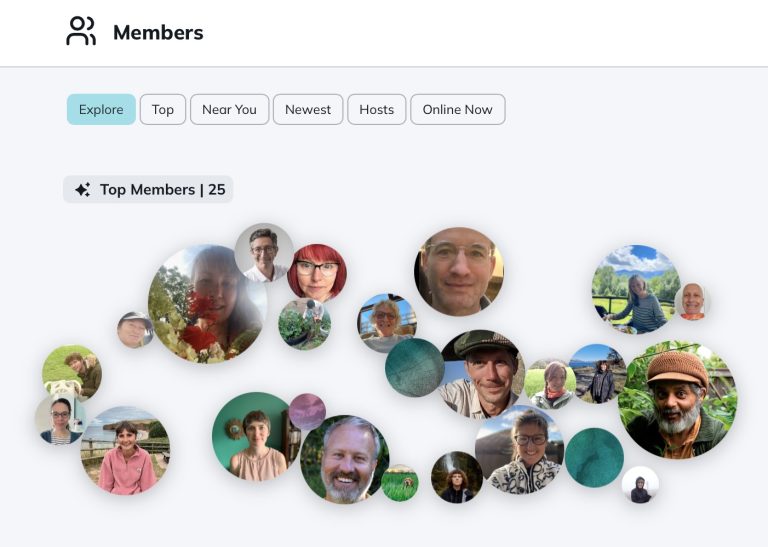Select the large avatar of man with glasses
Image resolution: width=768 pixels, height=547 pixels.
click(459, 271)
